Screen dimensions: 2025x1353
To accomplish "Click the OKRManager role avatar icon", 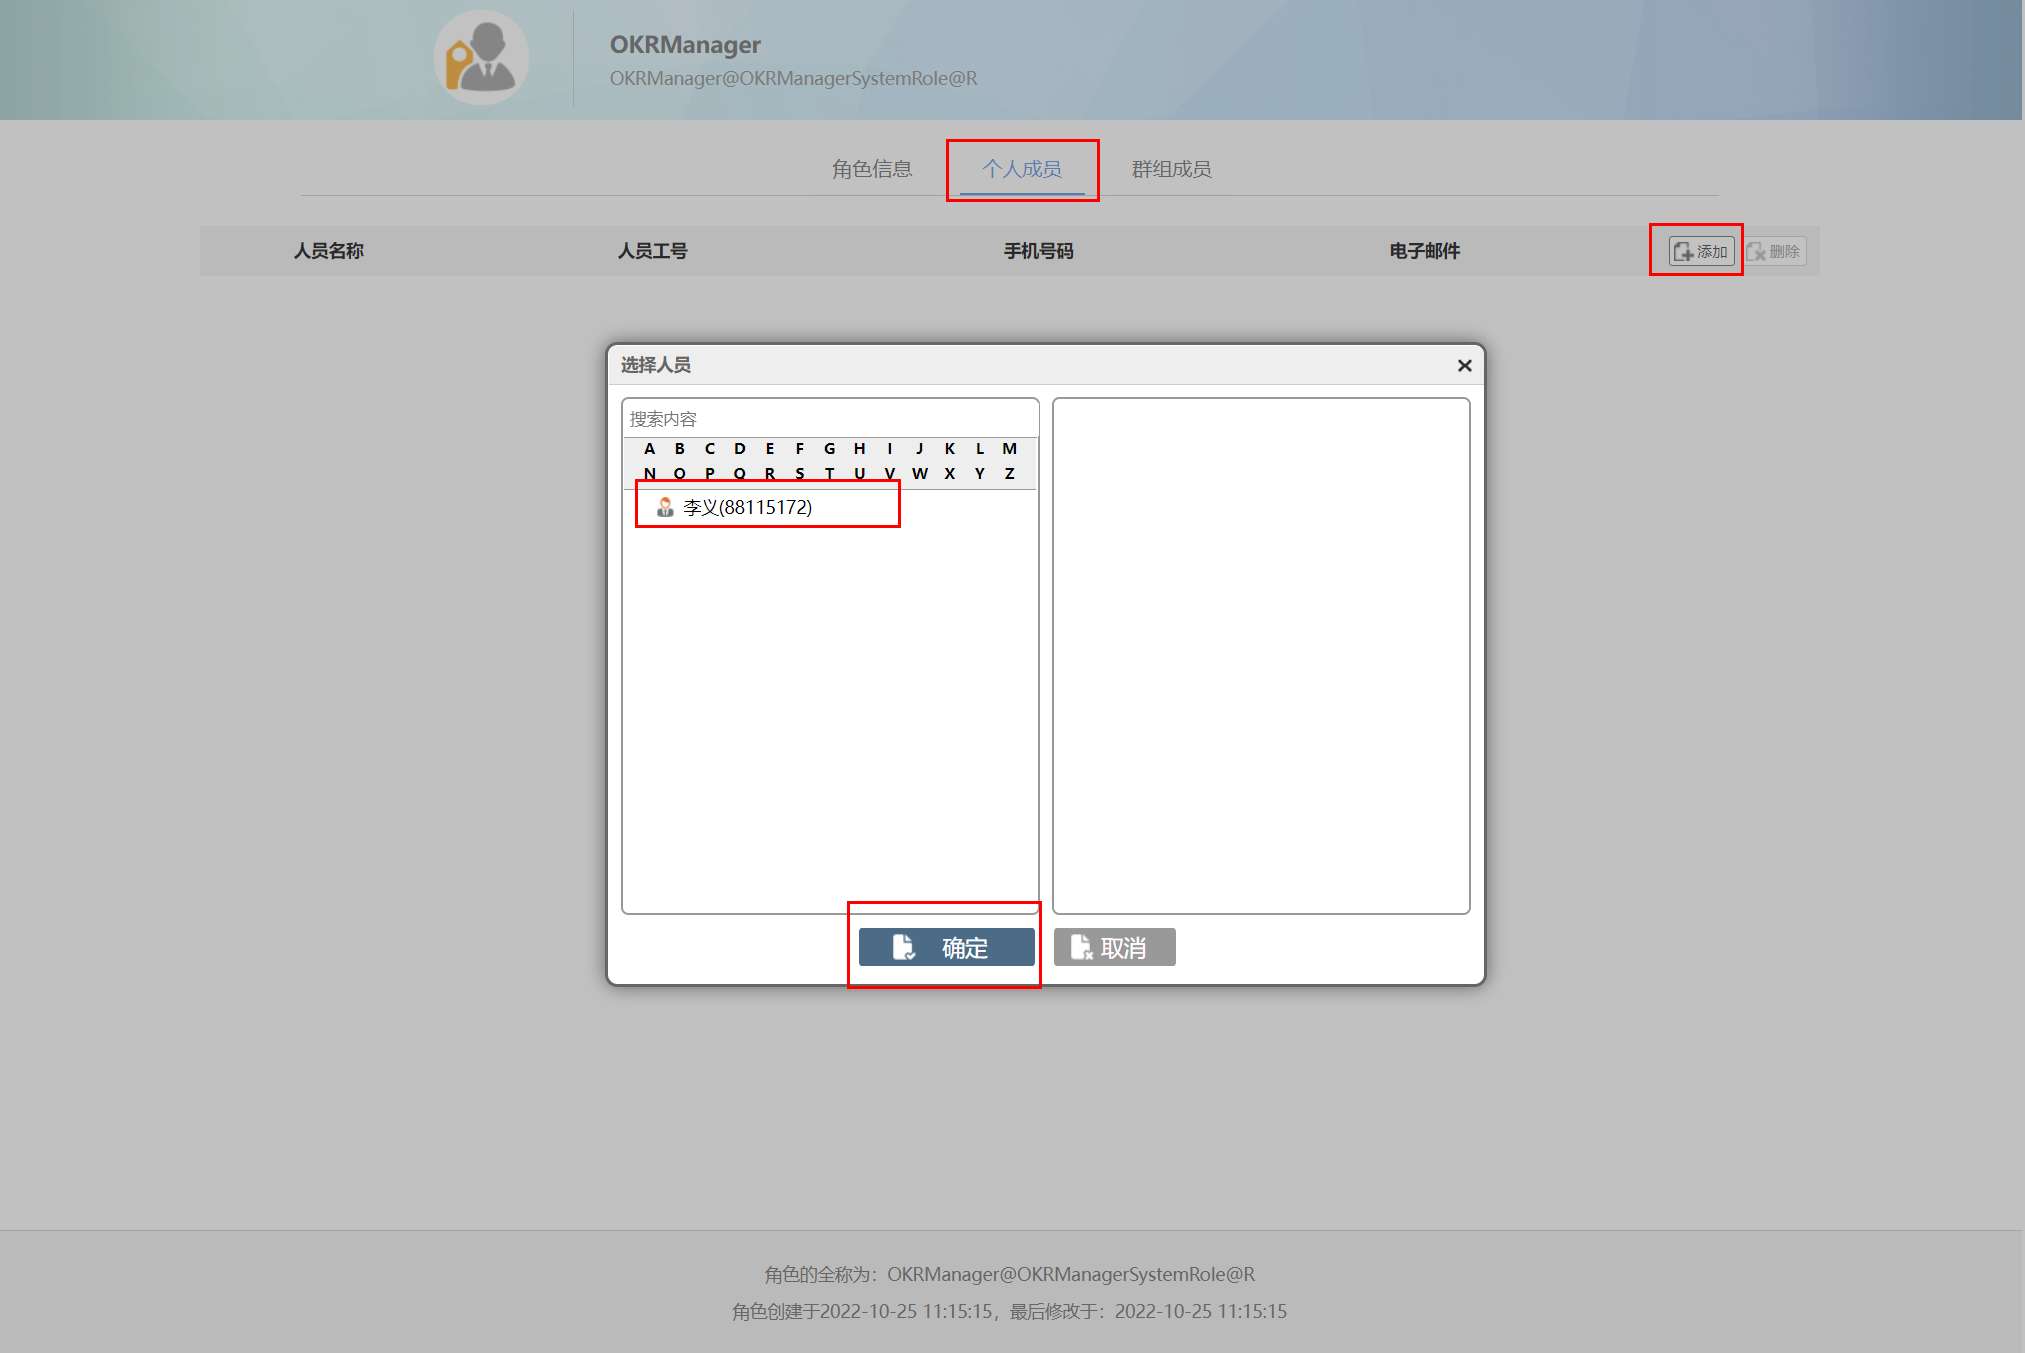I will coord(481,58).
